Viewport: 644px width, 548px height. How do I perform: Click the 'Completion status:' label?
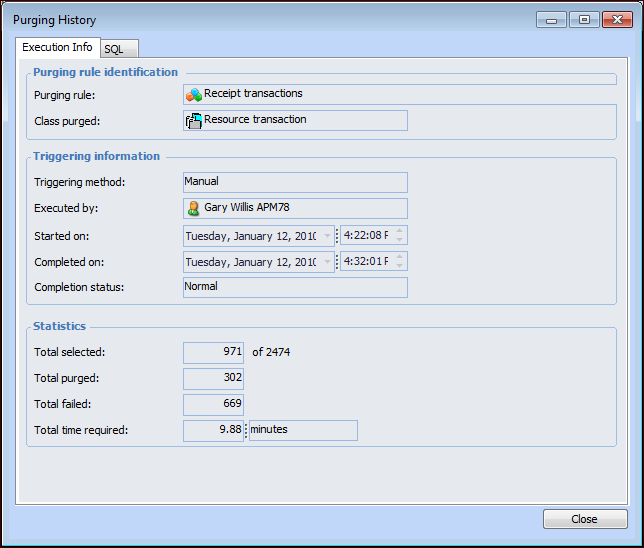pos(79,287)
